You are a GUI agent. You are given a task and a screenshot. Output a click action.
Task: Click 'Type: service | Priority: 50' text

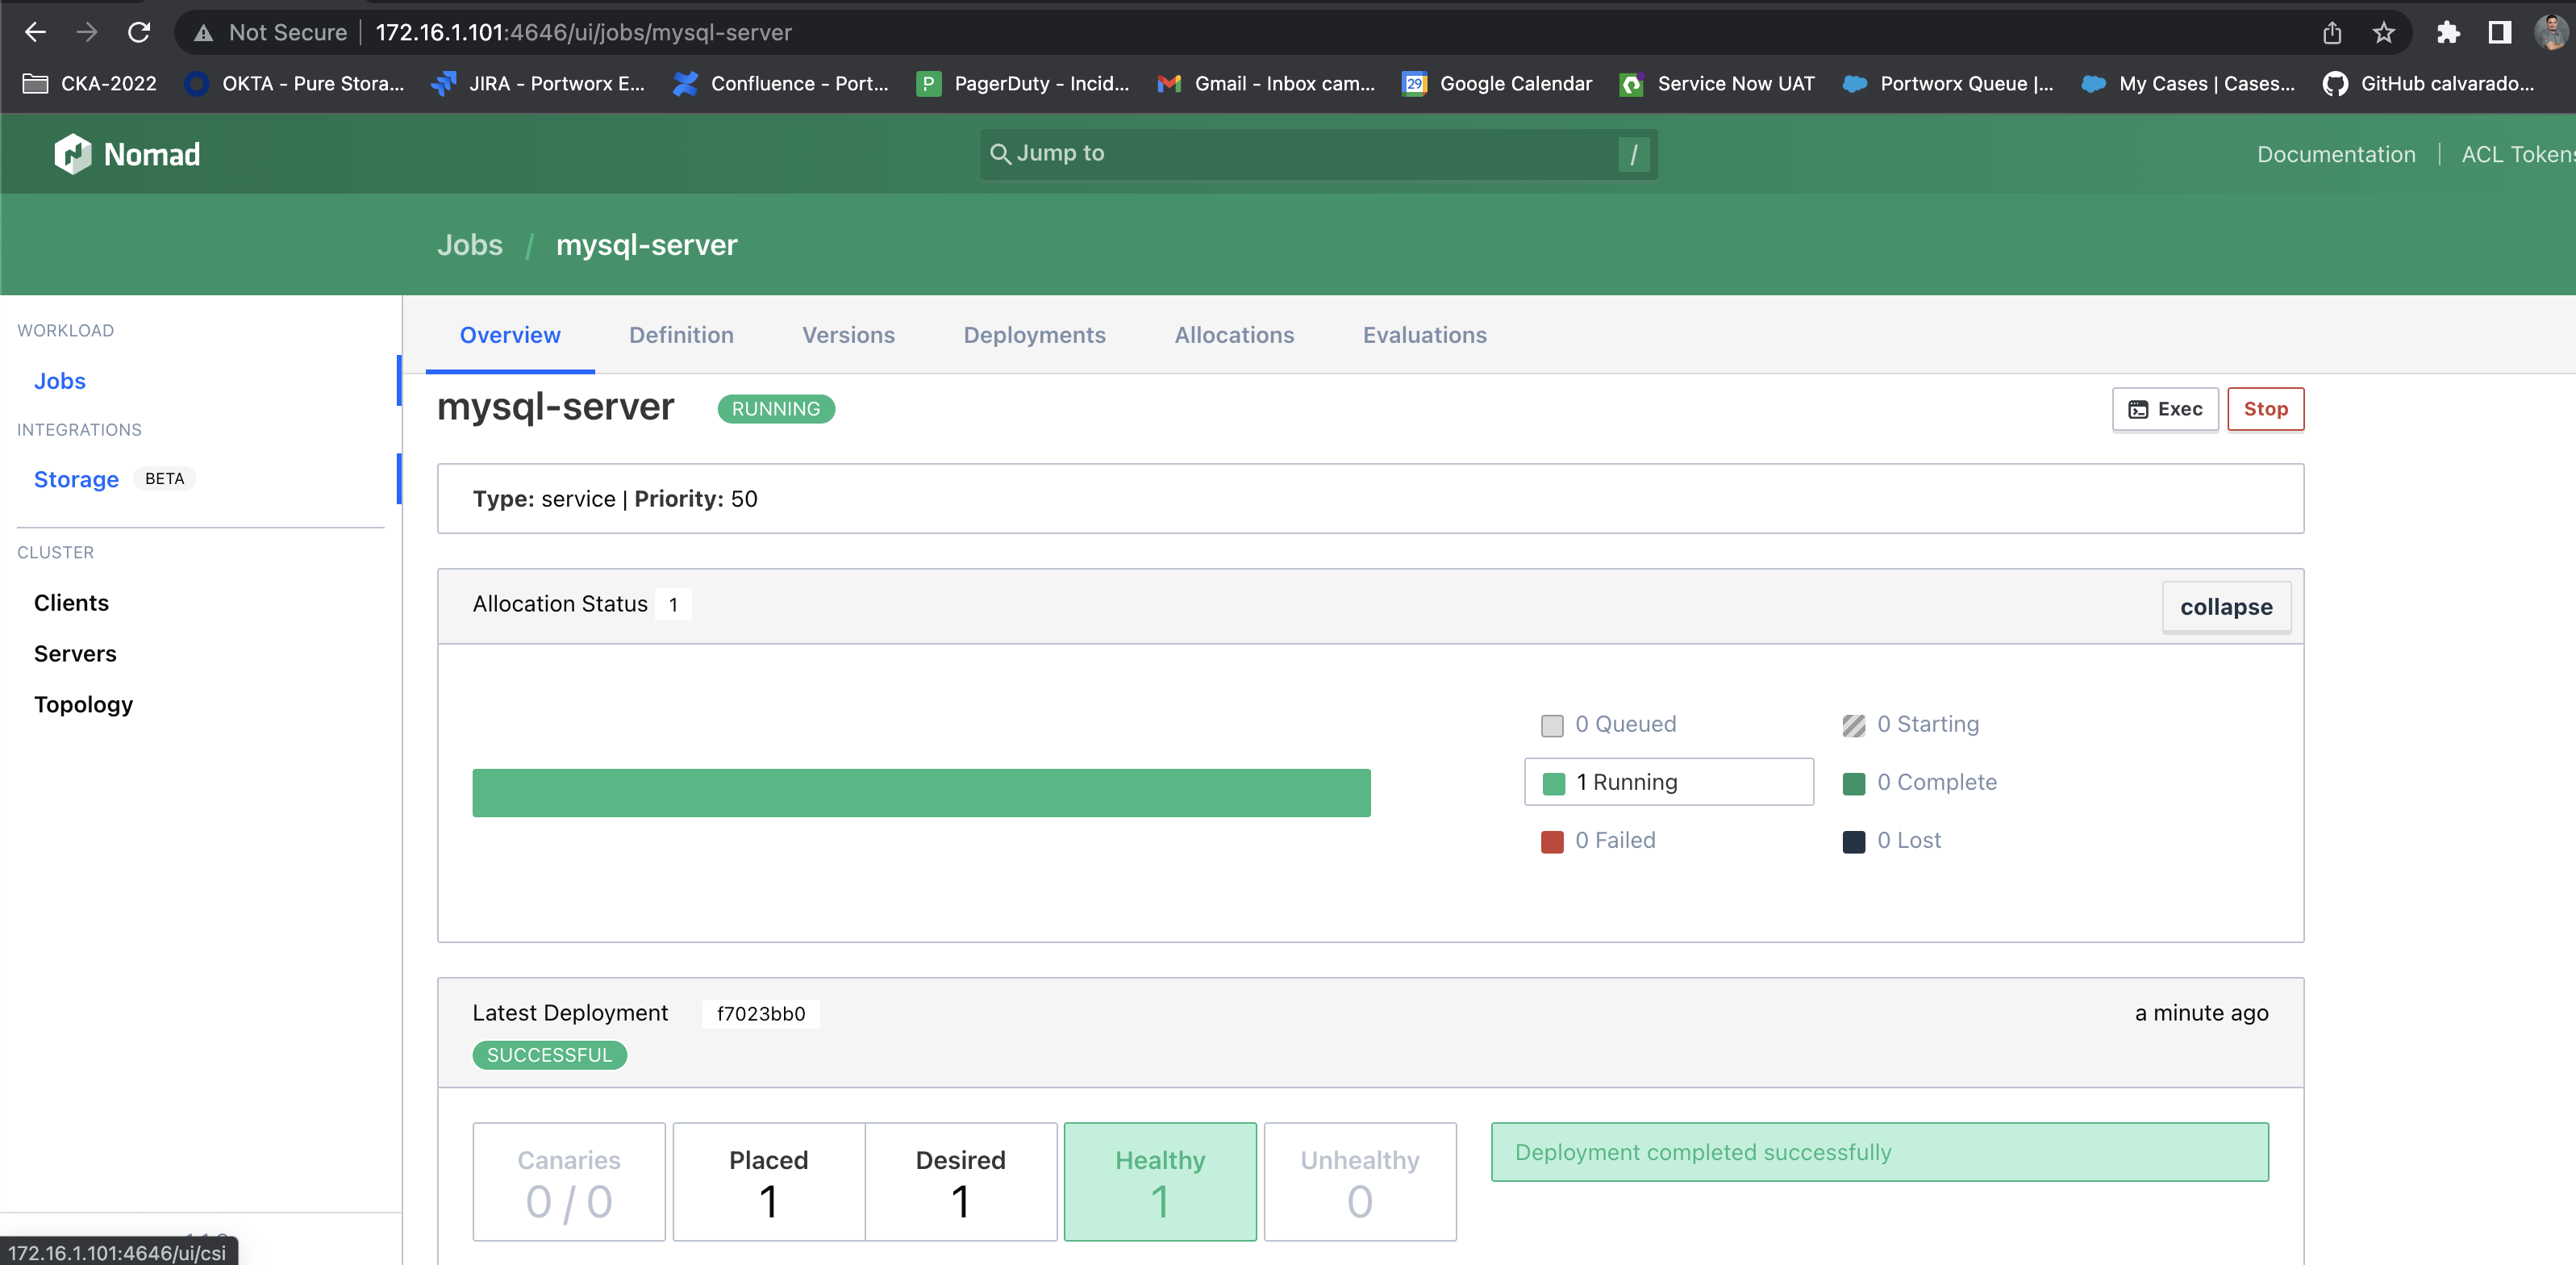[615, 499]
